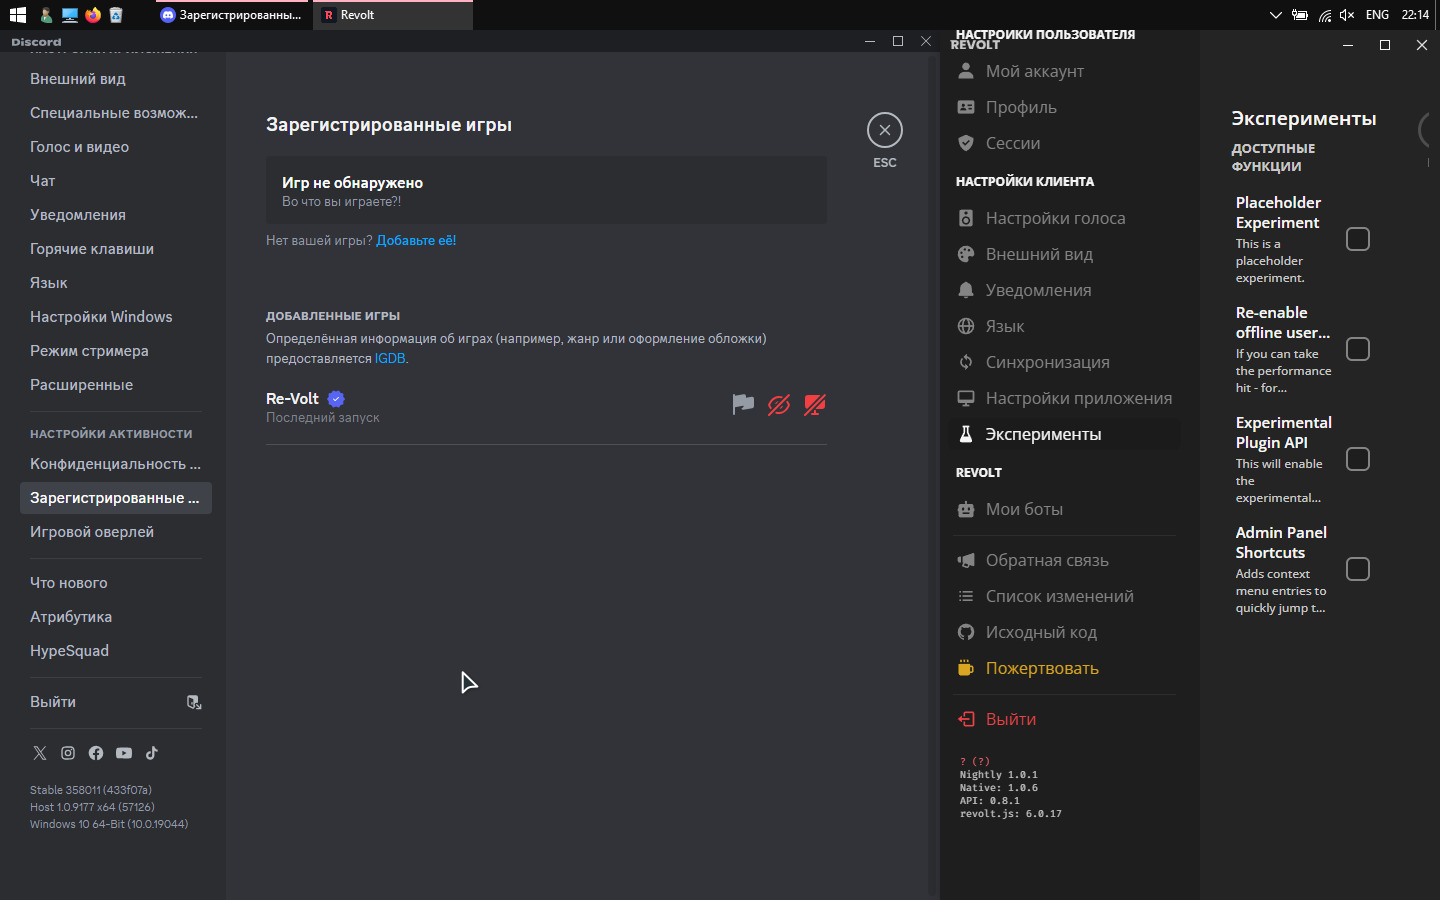Click Revolt's Donate entry with the coffee icon
Image resolution: width=1440 pixels, height=900 pixels.
[1066, 668]
